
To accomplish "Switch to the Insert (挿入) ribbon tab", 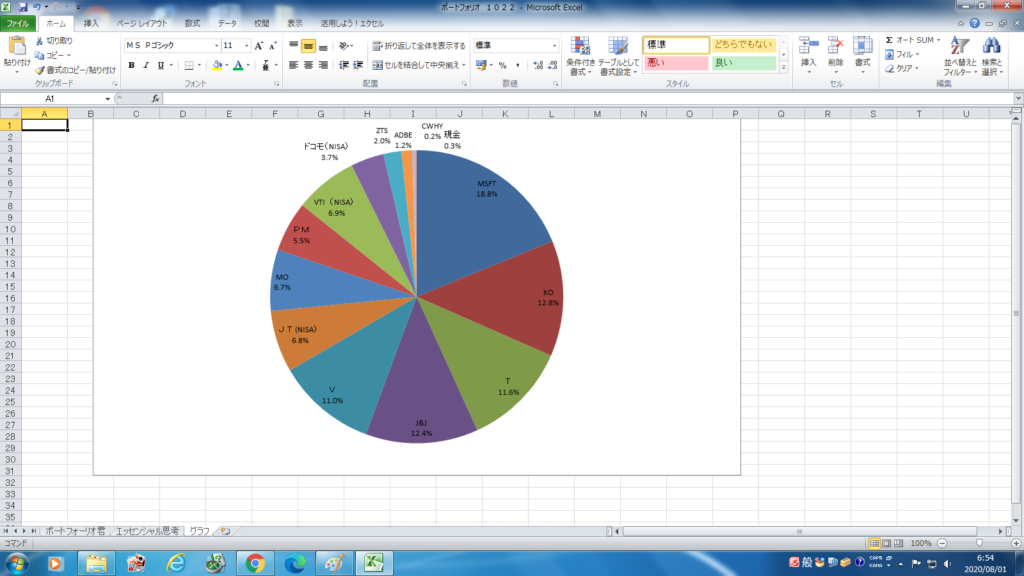I will tap(91, 24).
